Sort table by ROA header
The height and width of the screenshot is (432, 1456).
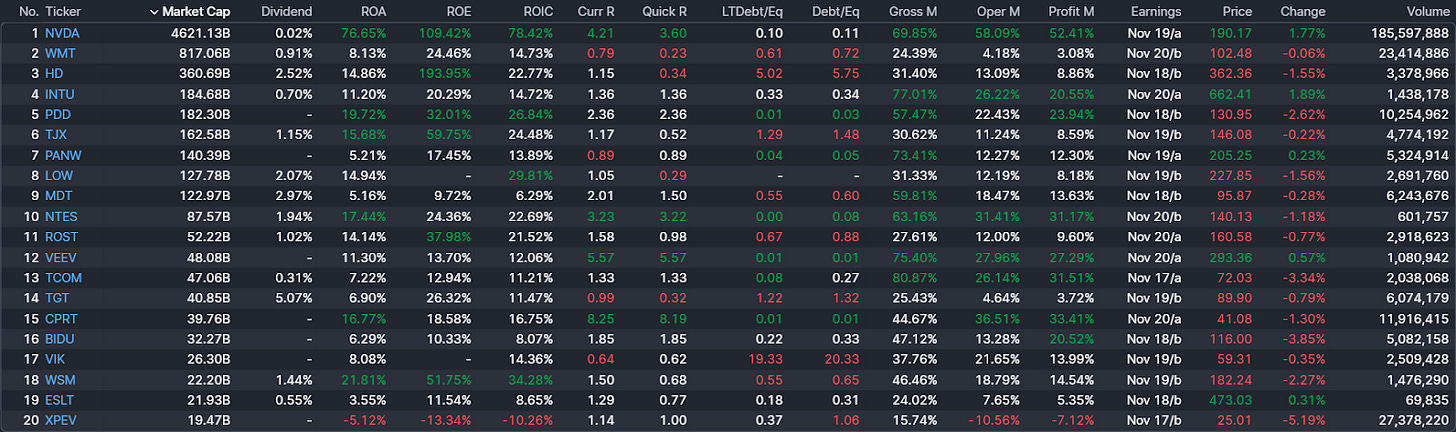pos(373,12)
